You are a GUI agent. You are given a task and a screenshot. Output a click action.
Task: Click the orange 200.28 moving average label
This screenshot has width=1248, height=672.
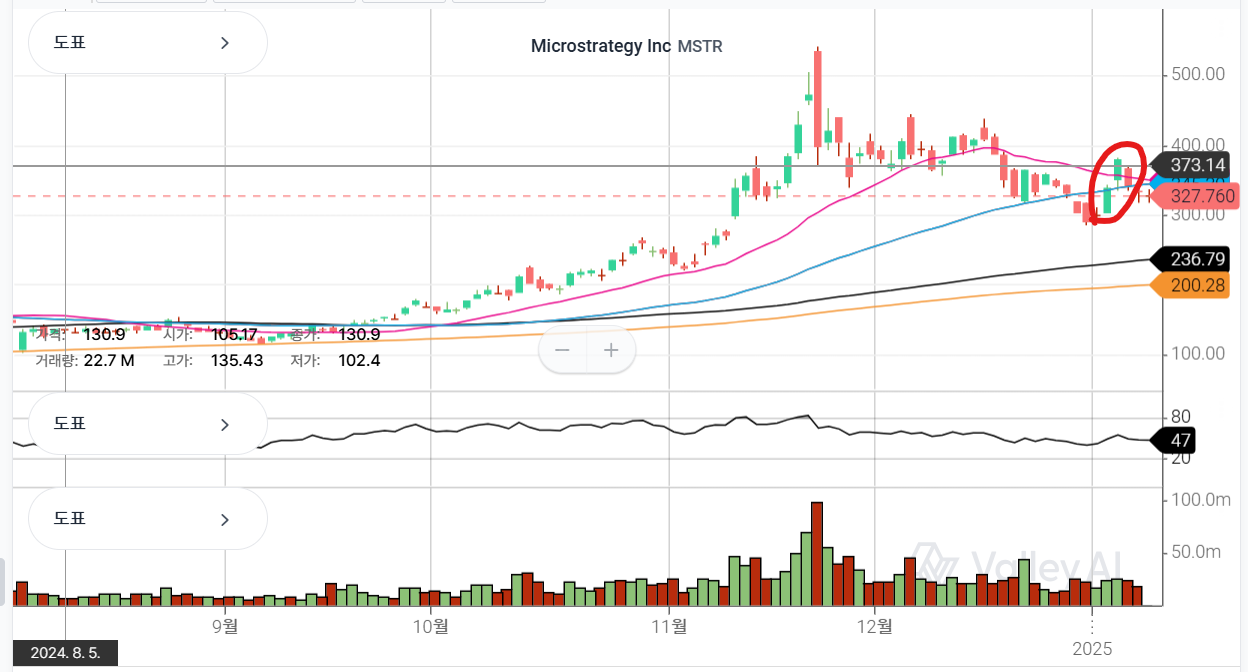pyautogui.click(x=1197, y=286)
